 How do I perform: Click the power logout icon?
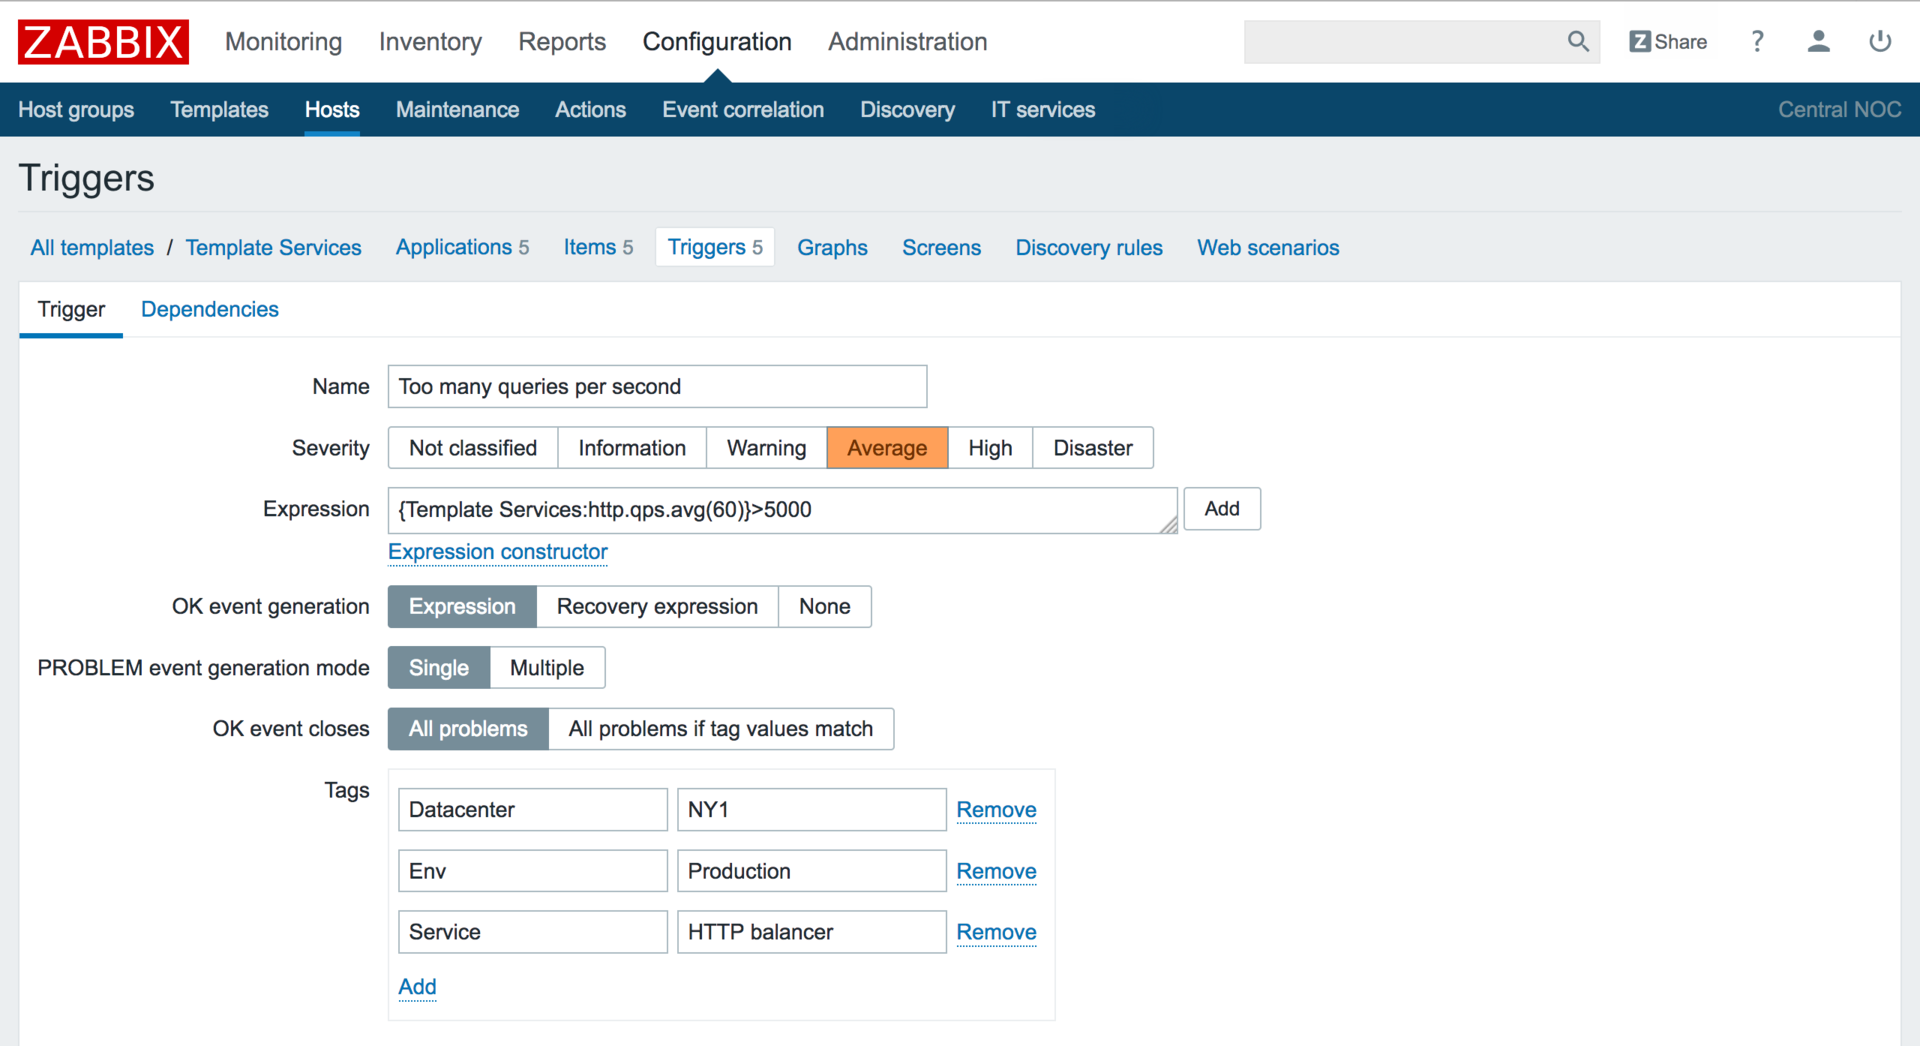coord(1879,42)
